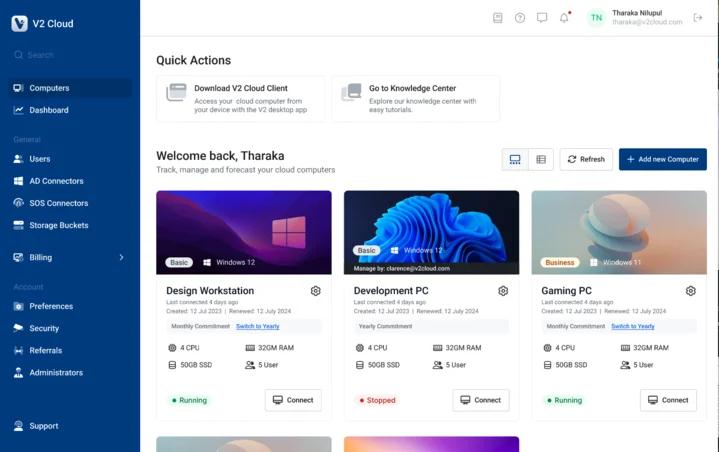Switch to grid card view
This screenshot has height=452, width=719.
(x=515, y=159)
